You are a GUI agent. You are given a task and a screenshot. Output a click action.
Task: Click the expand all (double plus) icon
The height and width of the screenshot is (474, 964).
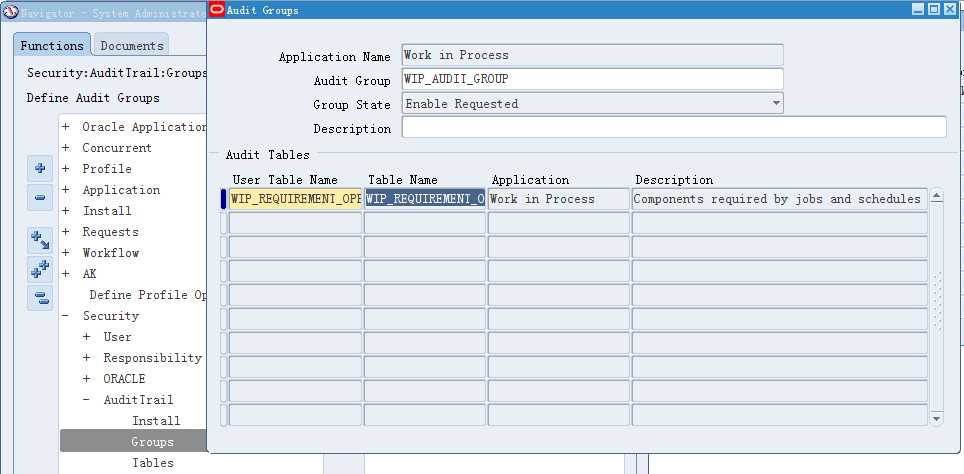tap(40, 269)
